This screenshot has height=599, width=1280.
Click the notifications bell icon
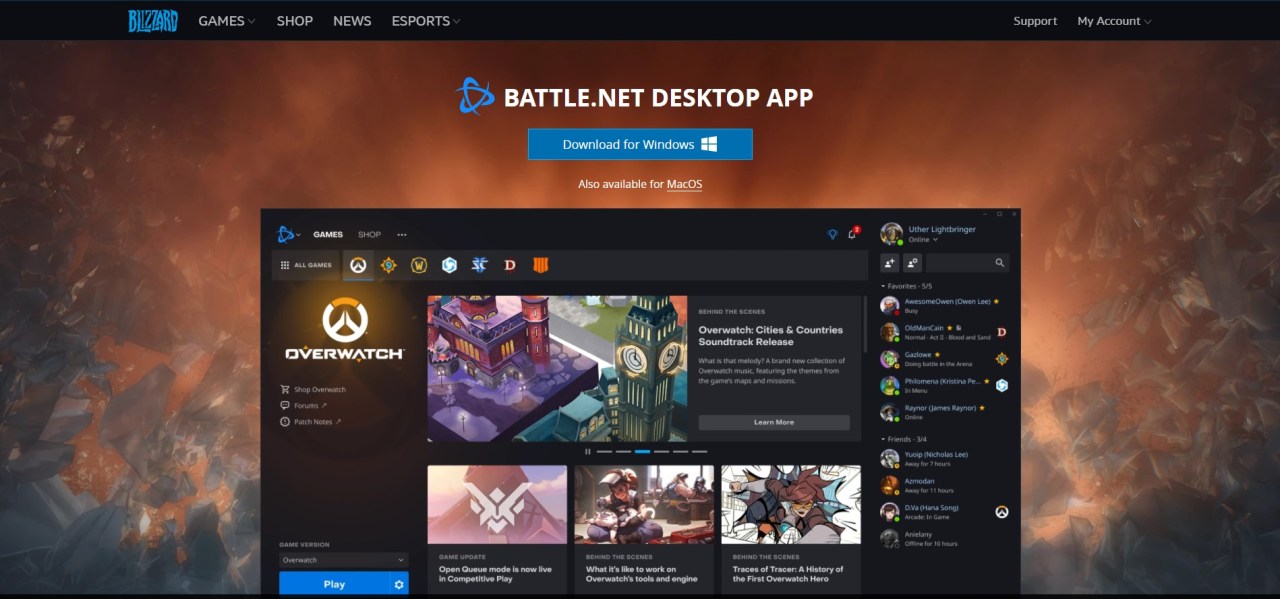pos(852,233)
